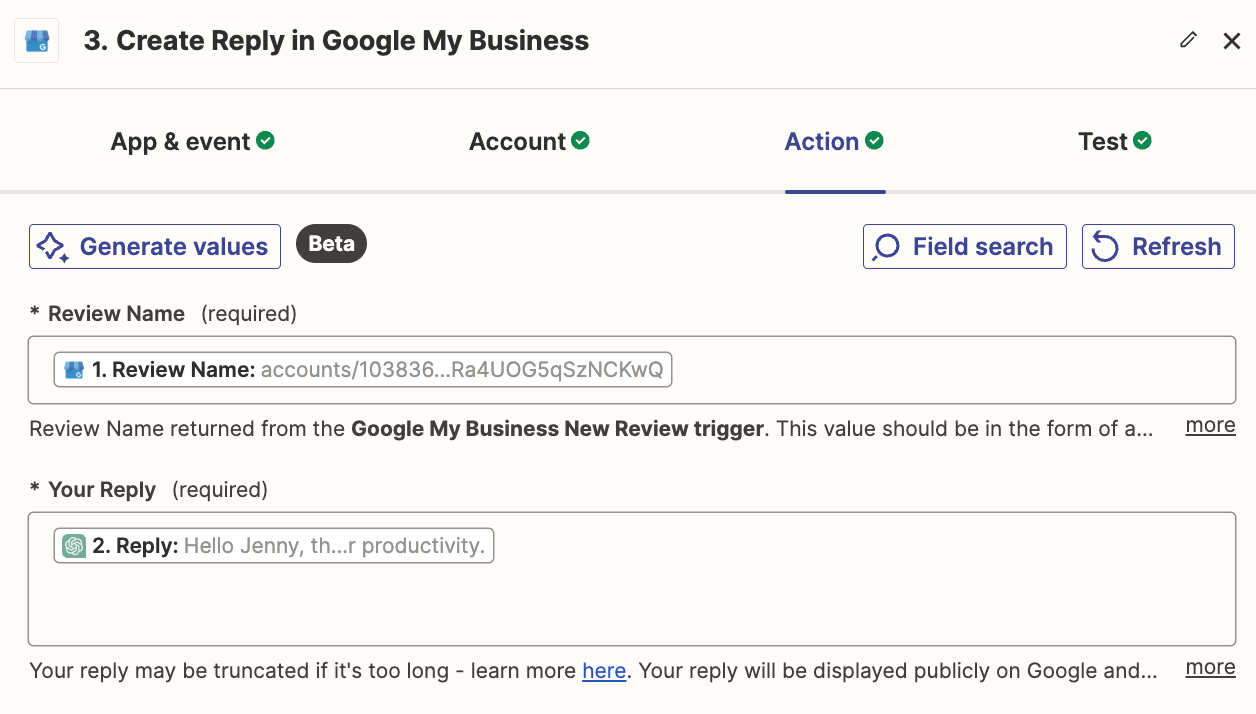Go to the Test tab
This screenshot has width=1256, height=714.
tap(1103, 142)
